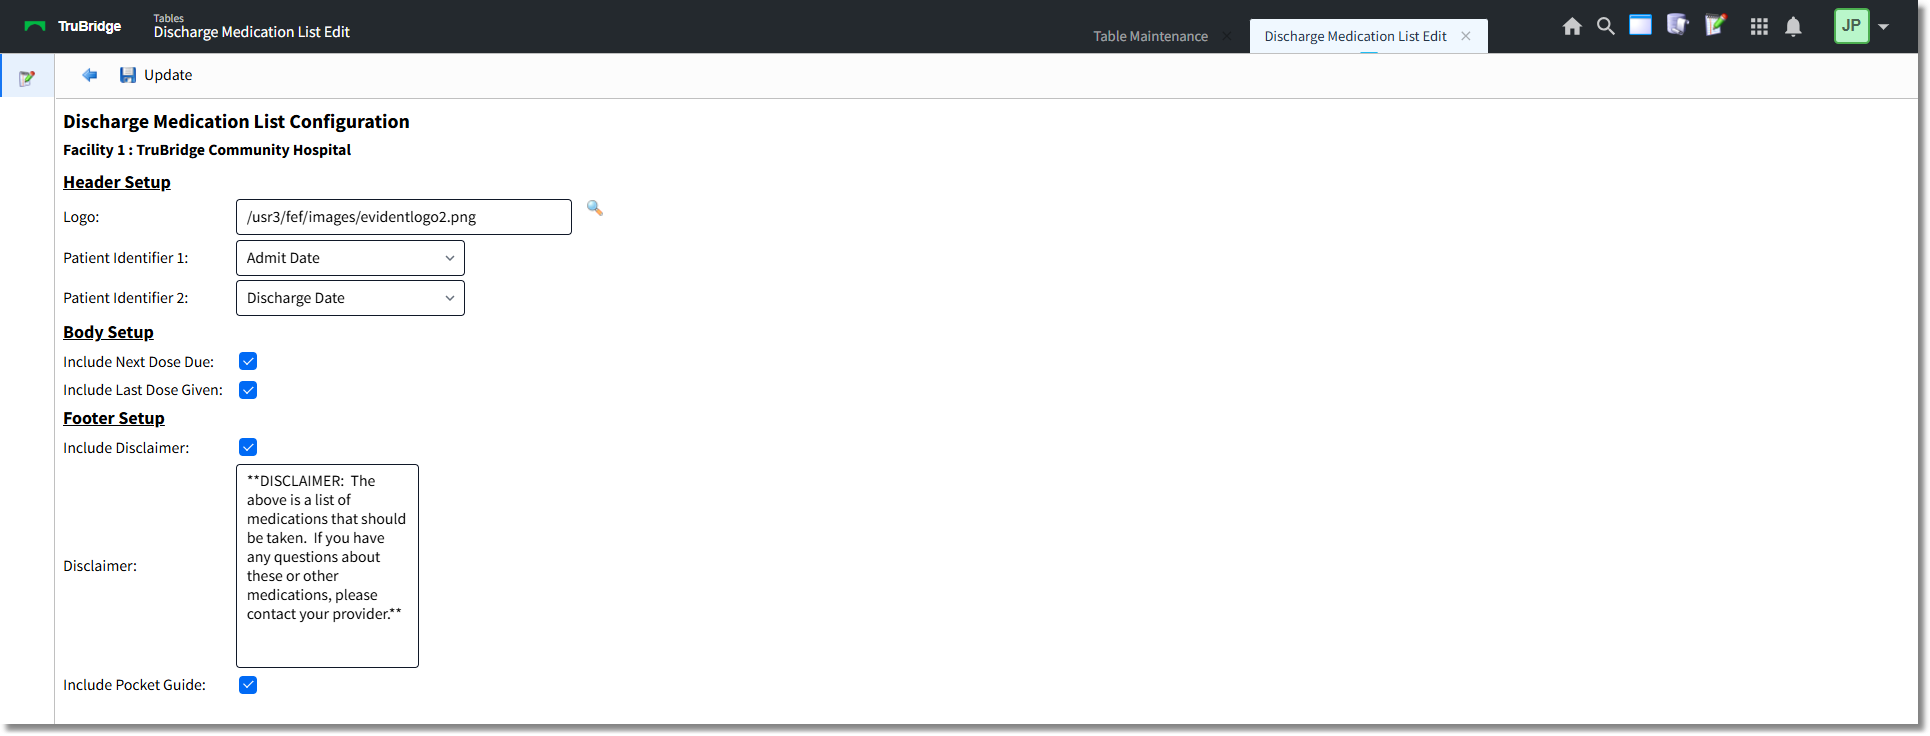Open the search magnifier in top bar
This screenshot has width=1930, height=736.
(1606, 26)
